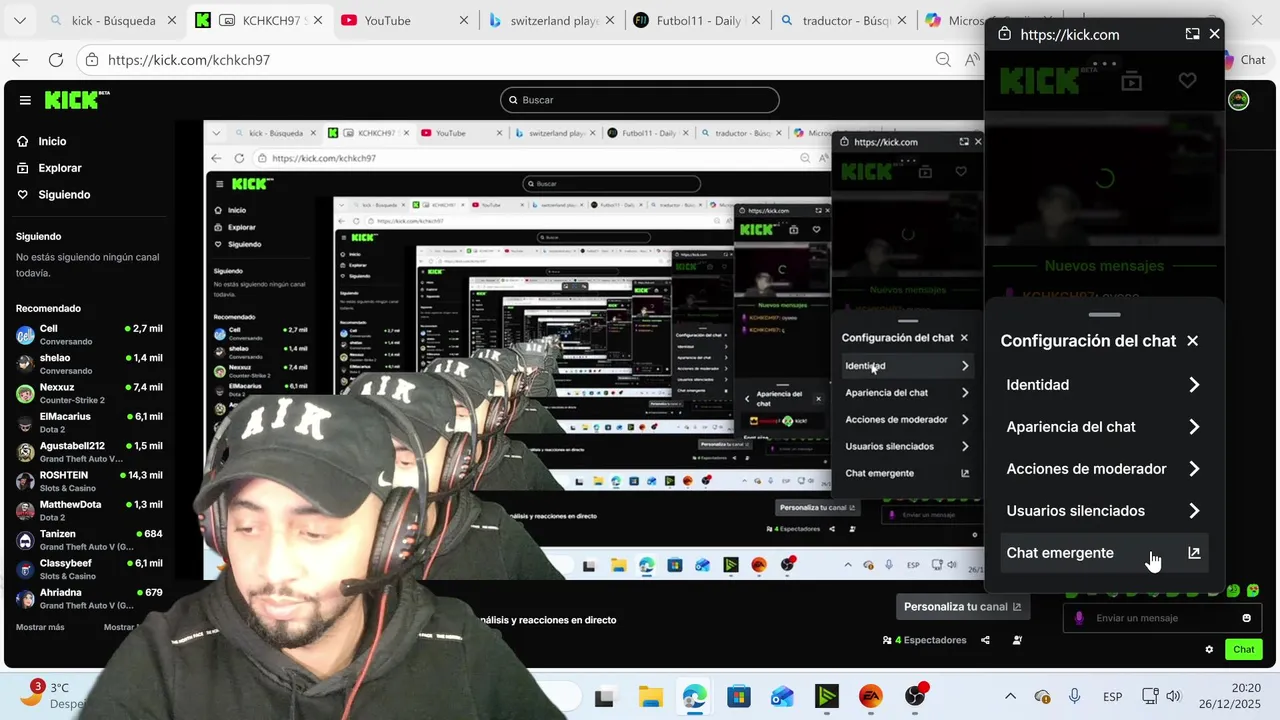The image size is (1280, 720).
Task: Go to Inicio in sidebar
Action: pyautogui.click(x=42, y=141)
